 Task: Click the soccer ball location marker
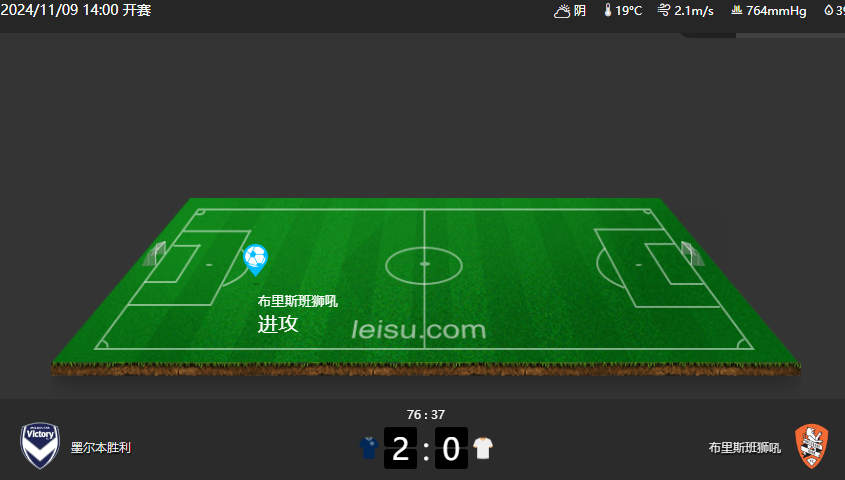(x=255, y=260)
